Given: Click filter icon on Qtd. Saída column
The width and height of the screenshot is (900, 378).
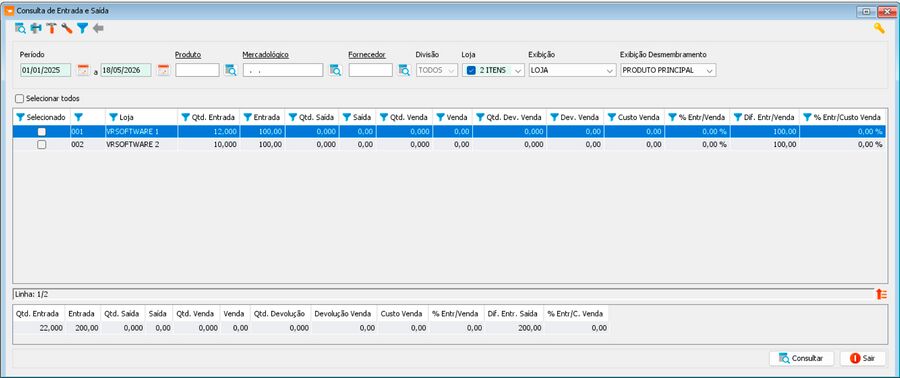Looking at the screenshot, I should pyautogui.click(x=293, y=117).
